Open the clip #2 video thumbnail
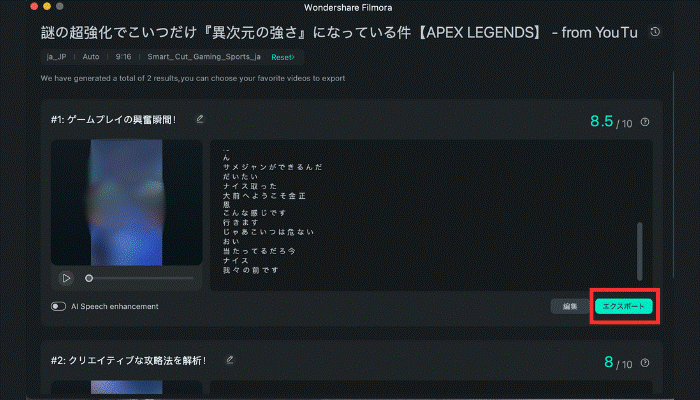The width and height of the screenshot is (700, 400). 126,388
